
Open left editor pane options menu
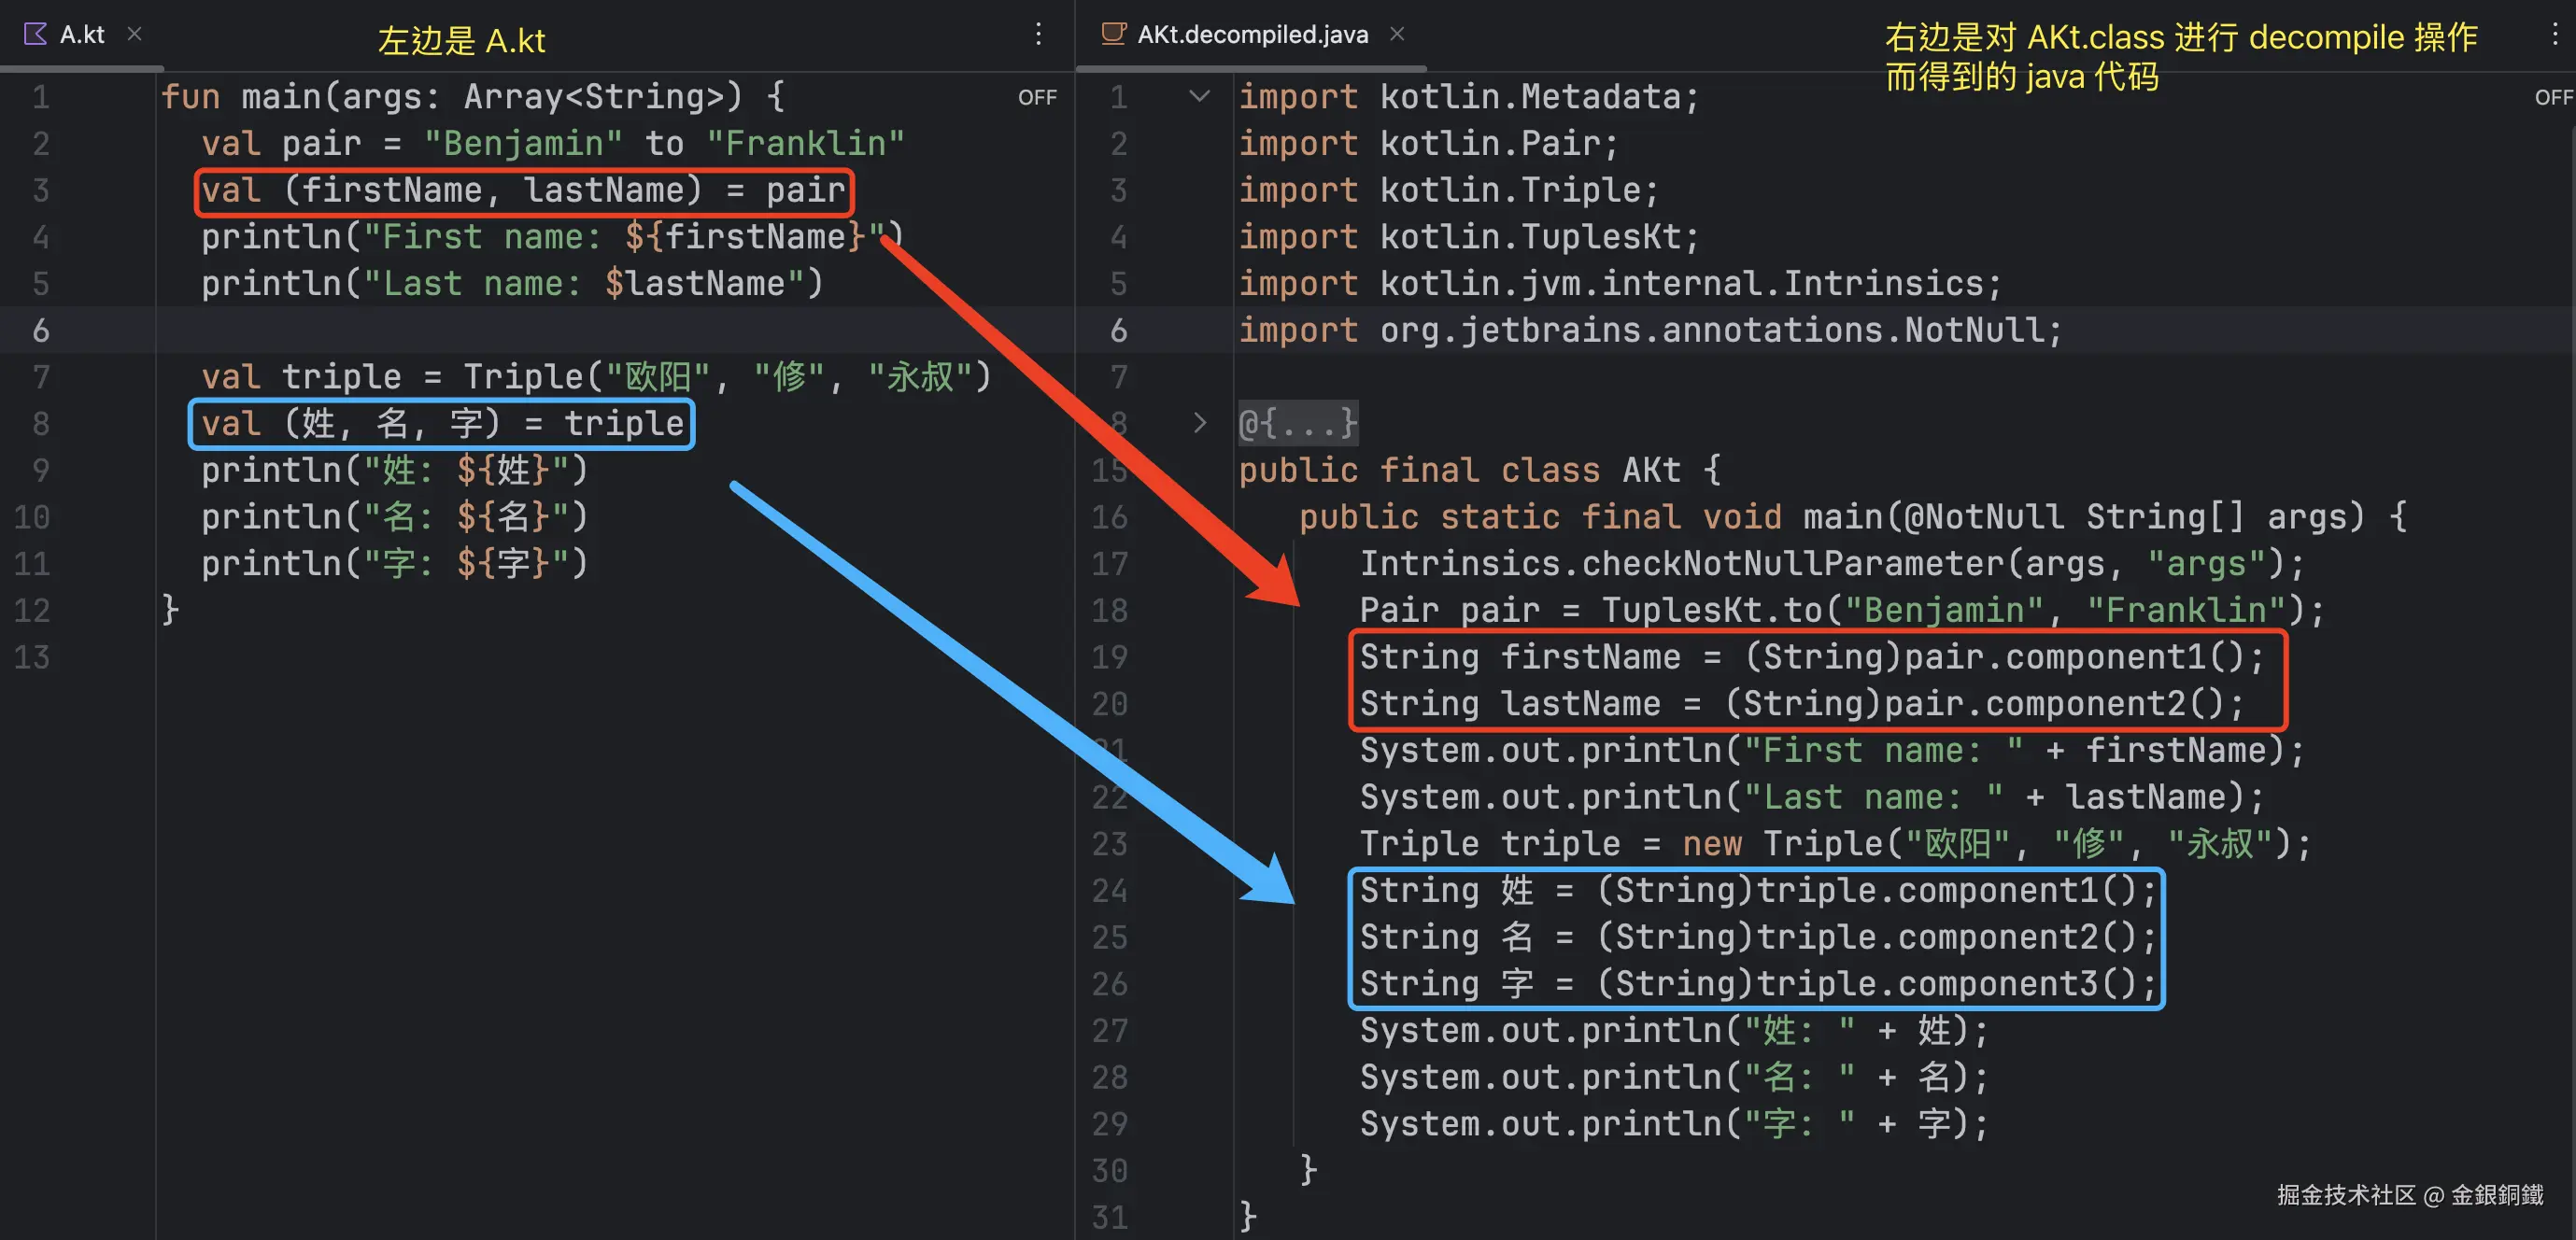tap(1038, 34)
